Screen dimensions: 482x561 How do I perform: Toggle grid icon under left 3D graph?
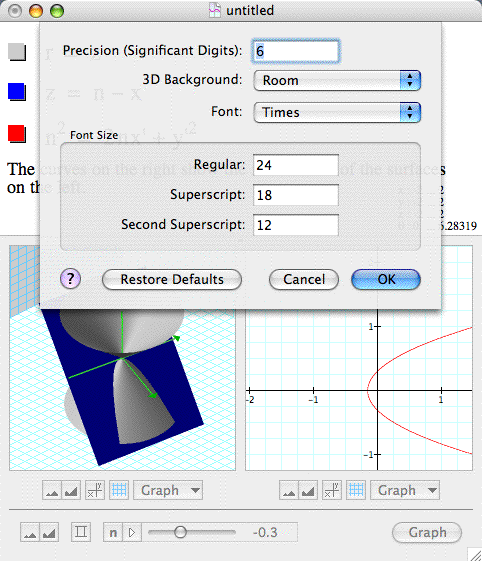(119, 490)
